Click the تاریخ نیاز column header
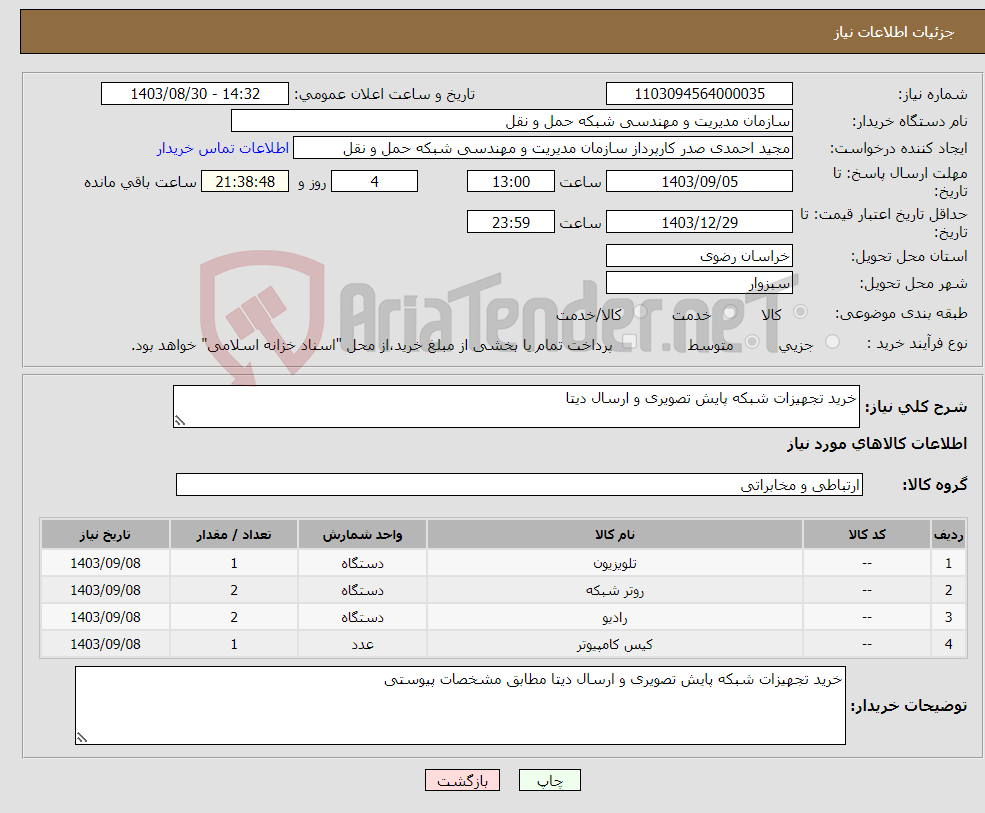The height and width of the screenshot is (813, 985). click(106, 534)
